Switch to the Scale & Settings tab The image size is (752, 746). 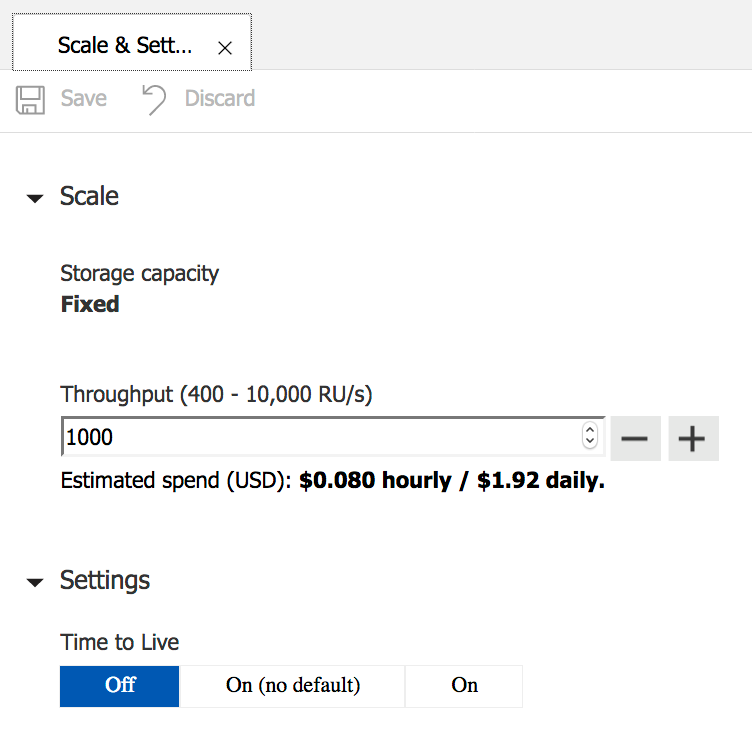[x=124, y=46]
